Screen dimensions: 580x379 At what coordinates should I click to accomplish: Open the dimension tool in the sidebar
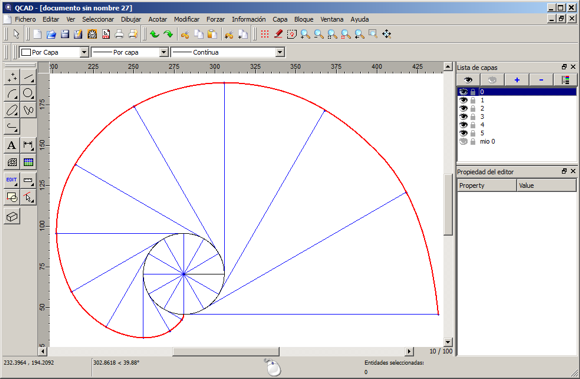point(28,145)
